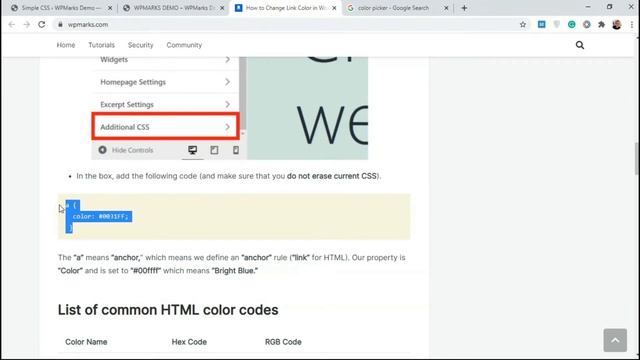Viewport: 640px width, 360px height.
Task: Switch to the color picker Google Search tab
Action: 398,8
